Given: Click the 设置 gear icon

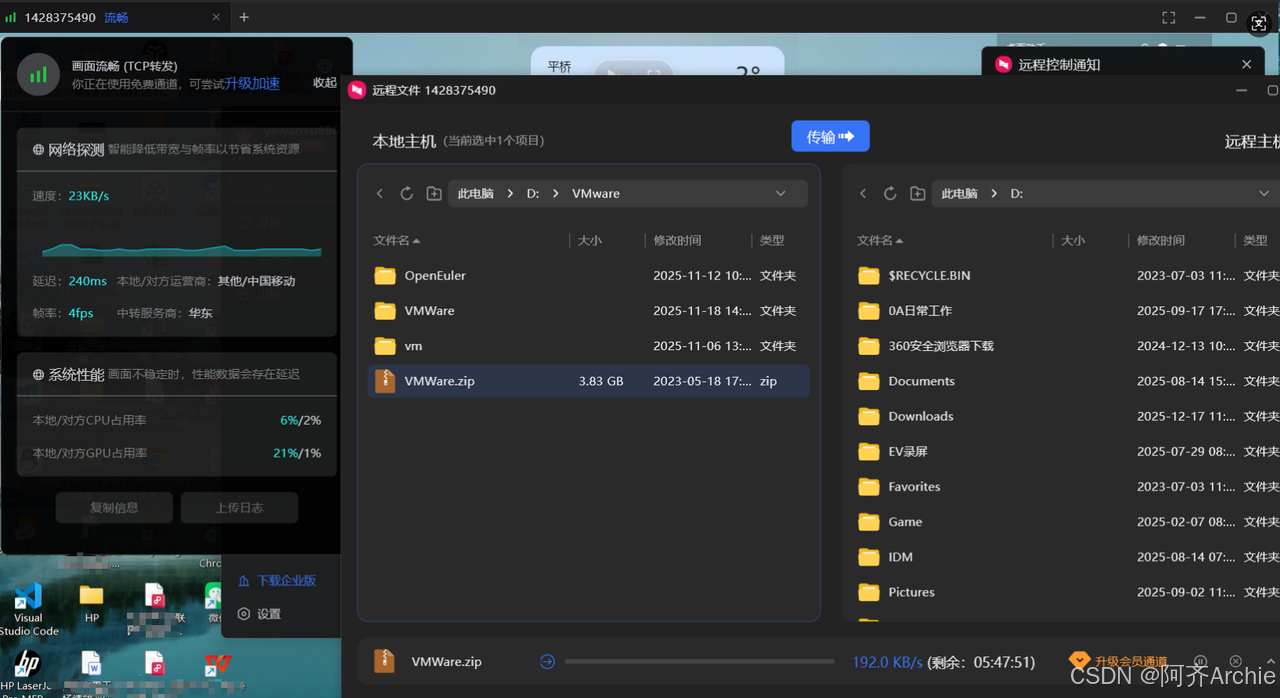Looking at the screenshot, I should (244, 614).
